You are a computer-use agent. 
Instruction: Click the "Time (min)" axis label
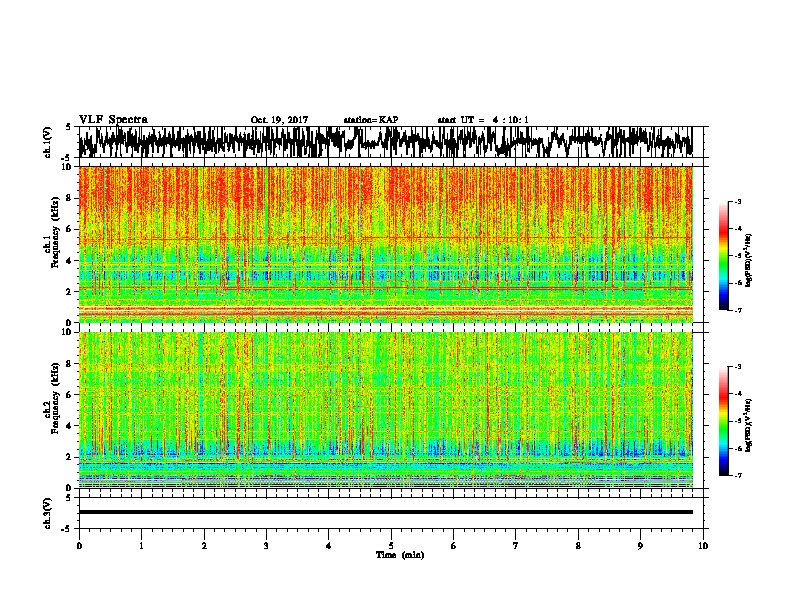click(x=400, y=555)
